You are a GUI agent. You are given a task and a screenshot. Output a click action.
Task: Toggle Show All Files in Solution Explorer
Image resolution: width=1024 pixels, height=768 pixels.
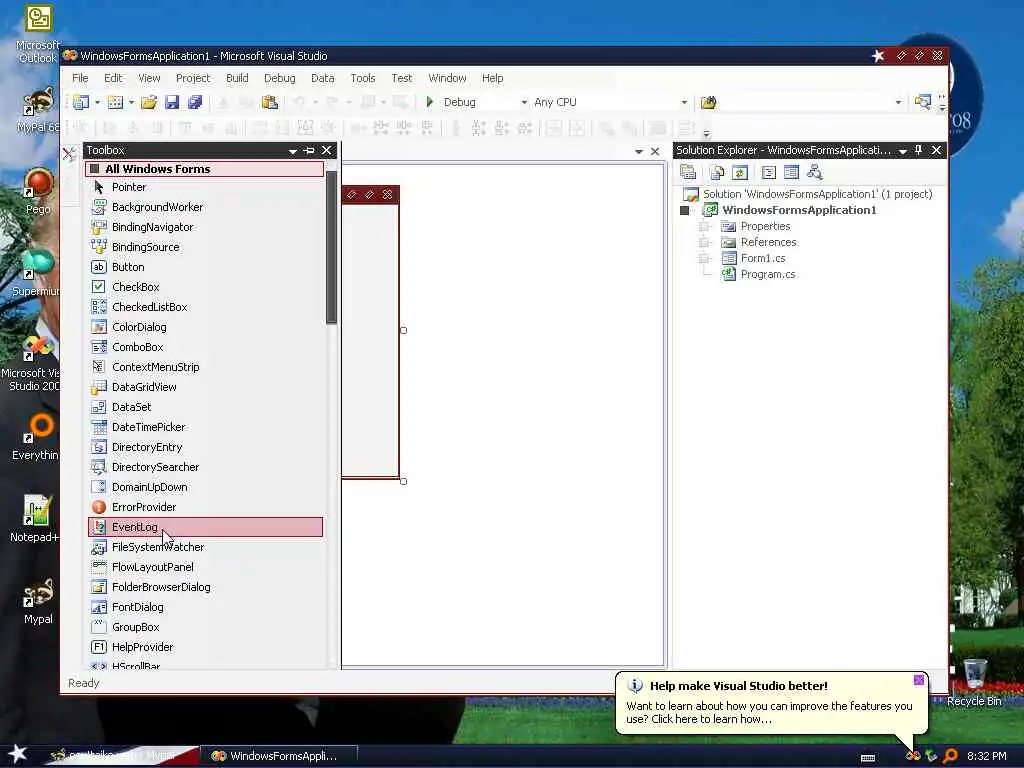717,172
